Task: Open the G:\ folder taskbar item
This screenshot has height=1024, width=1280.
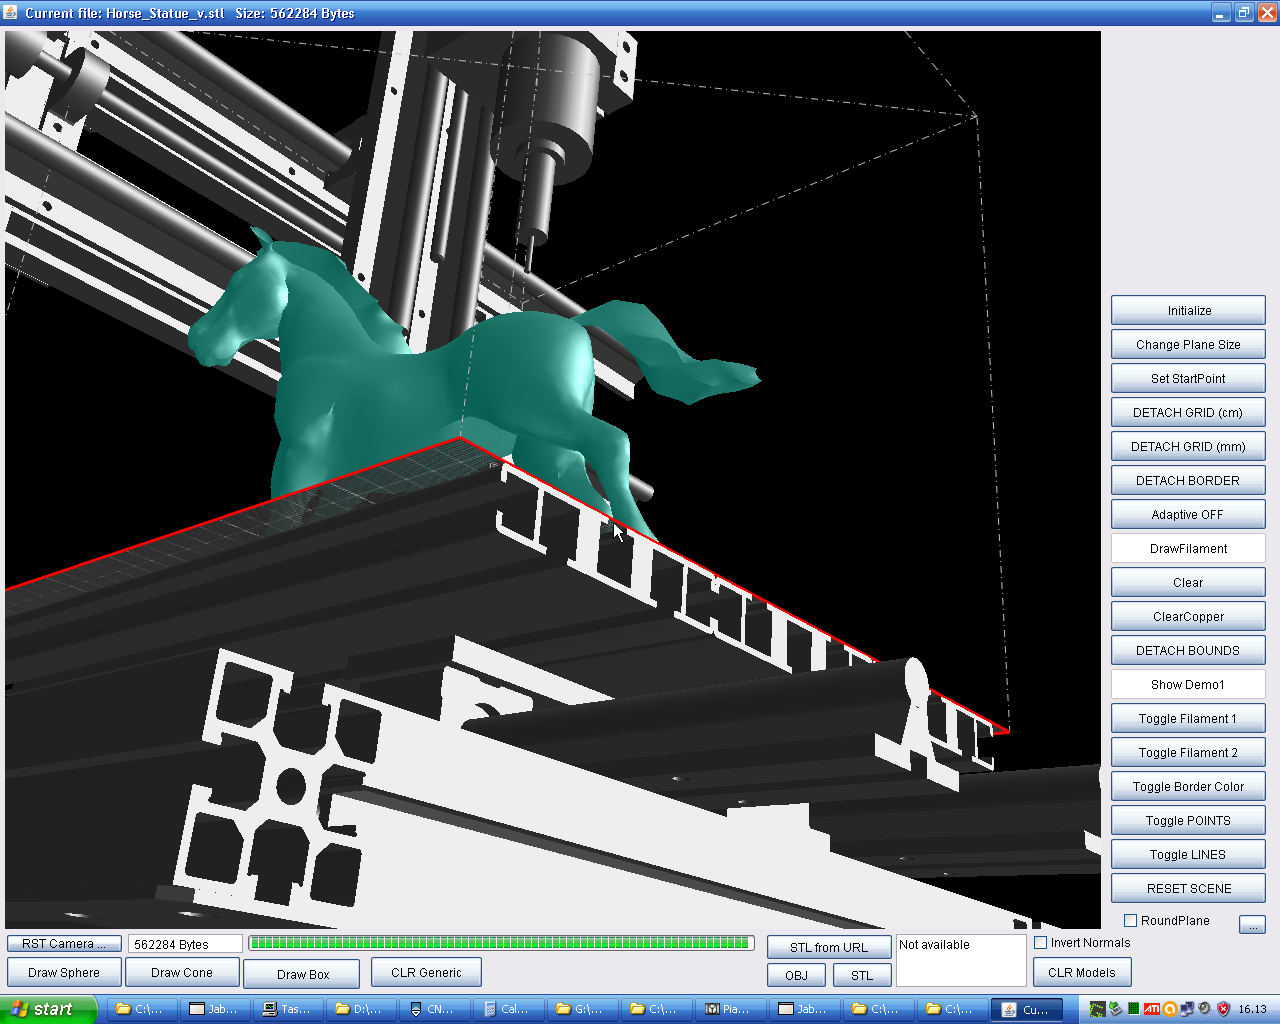Action: click(582, 1009)
